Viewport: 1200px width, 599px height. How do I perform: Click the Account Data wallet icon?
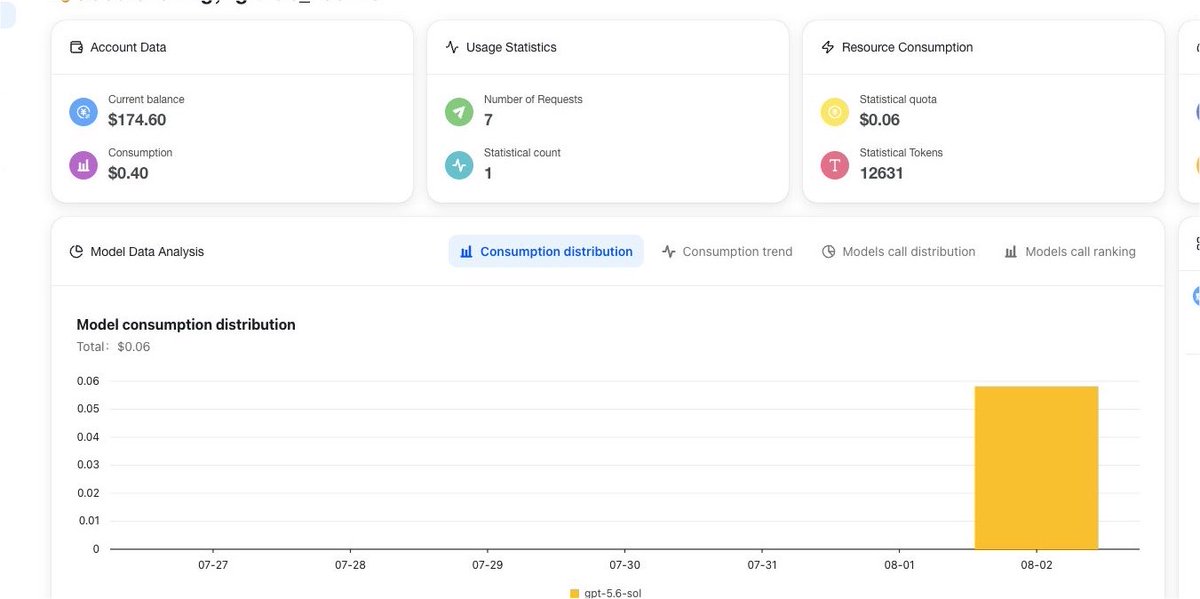pos(76,47)
